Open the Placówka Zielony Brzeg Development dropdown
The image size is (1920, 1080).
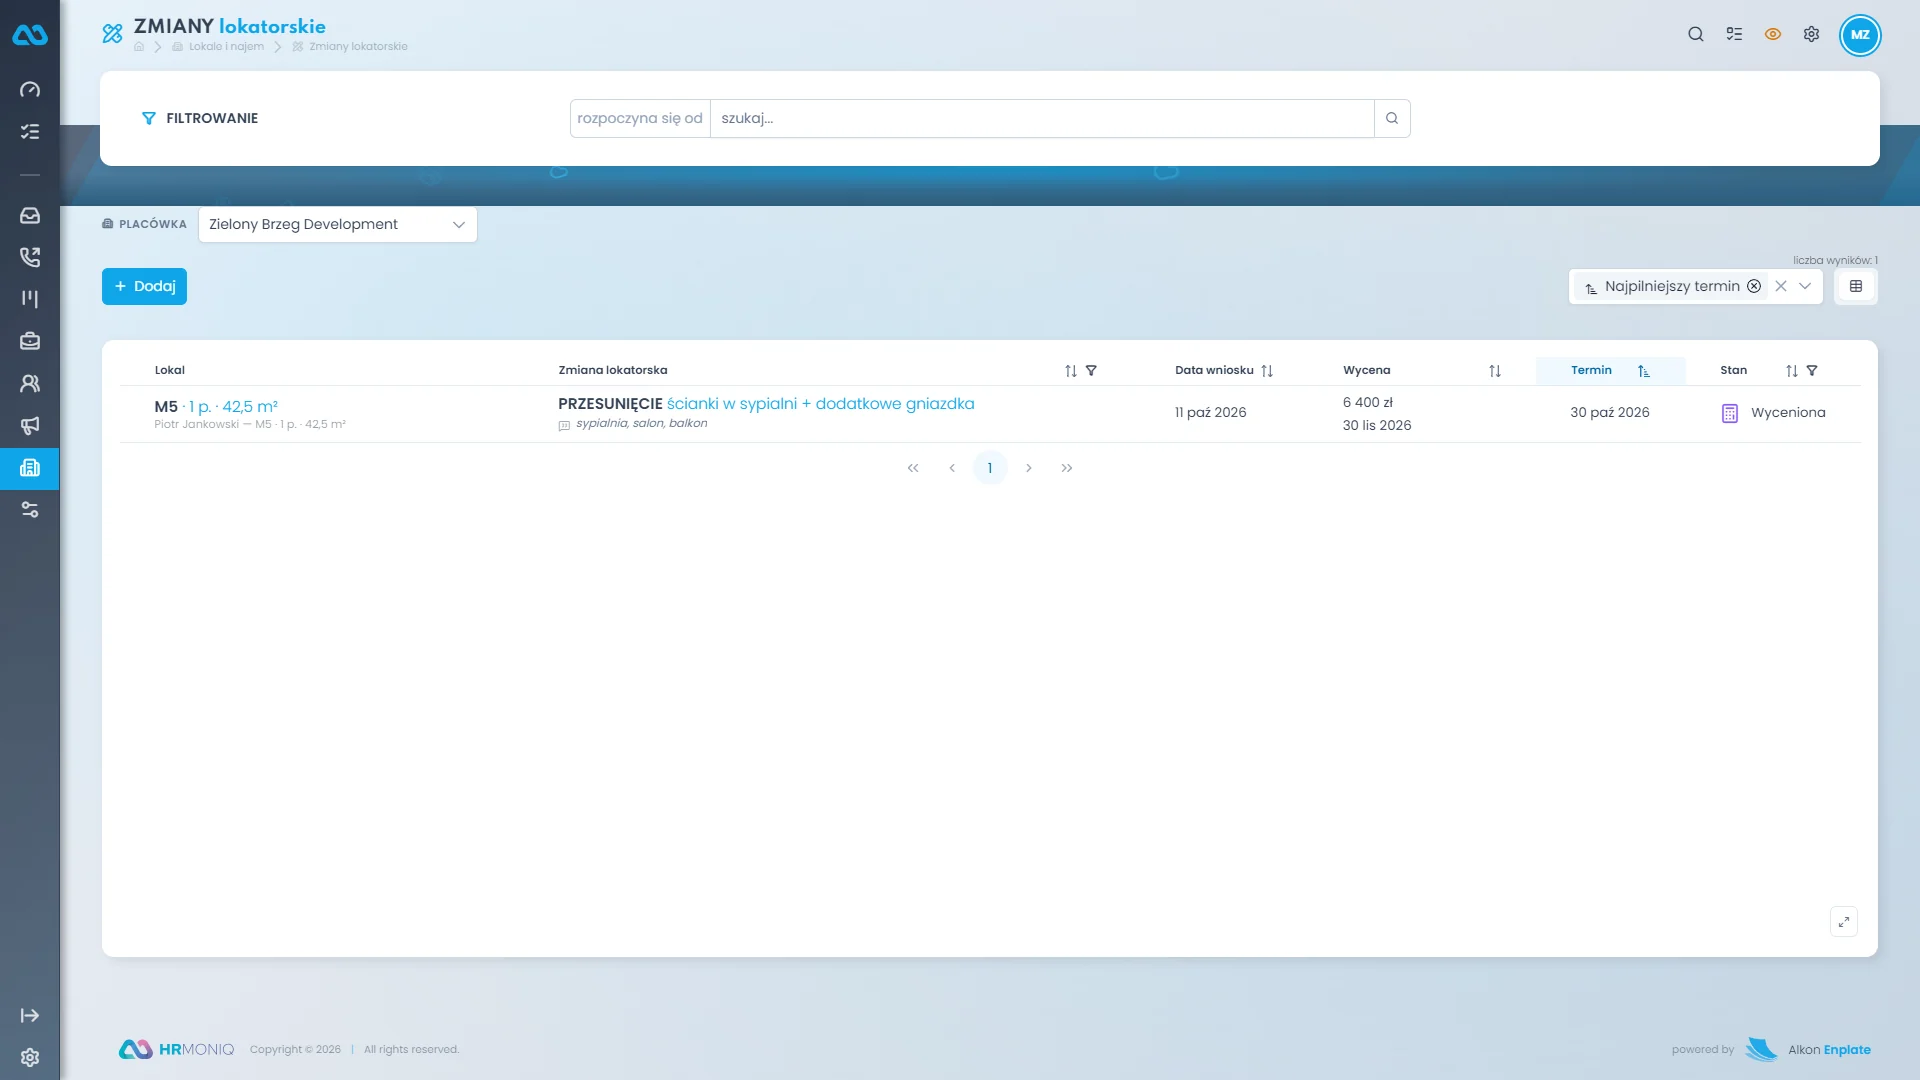(338, 225)
